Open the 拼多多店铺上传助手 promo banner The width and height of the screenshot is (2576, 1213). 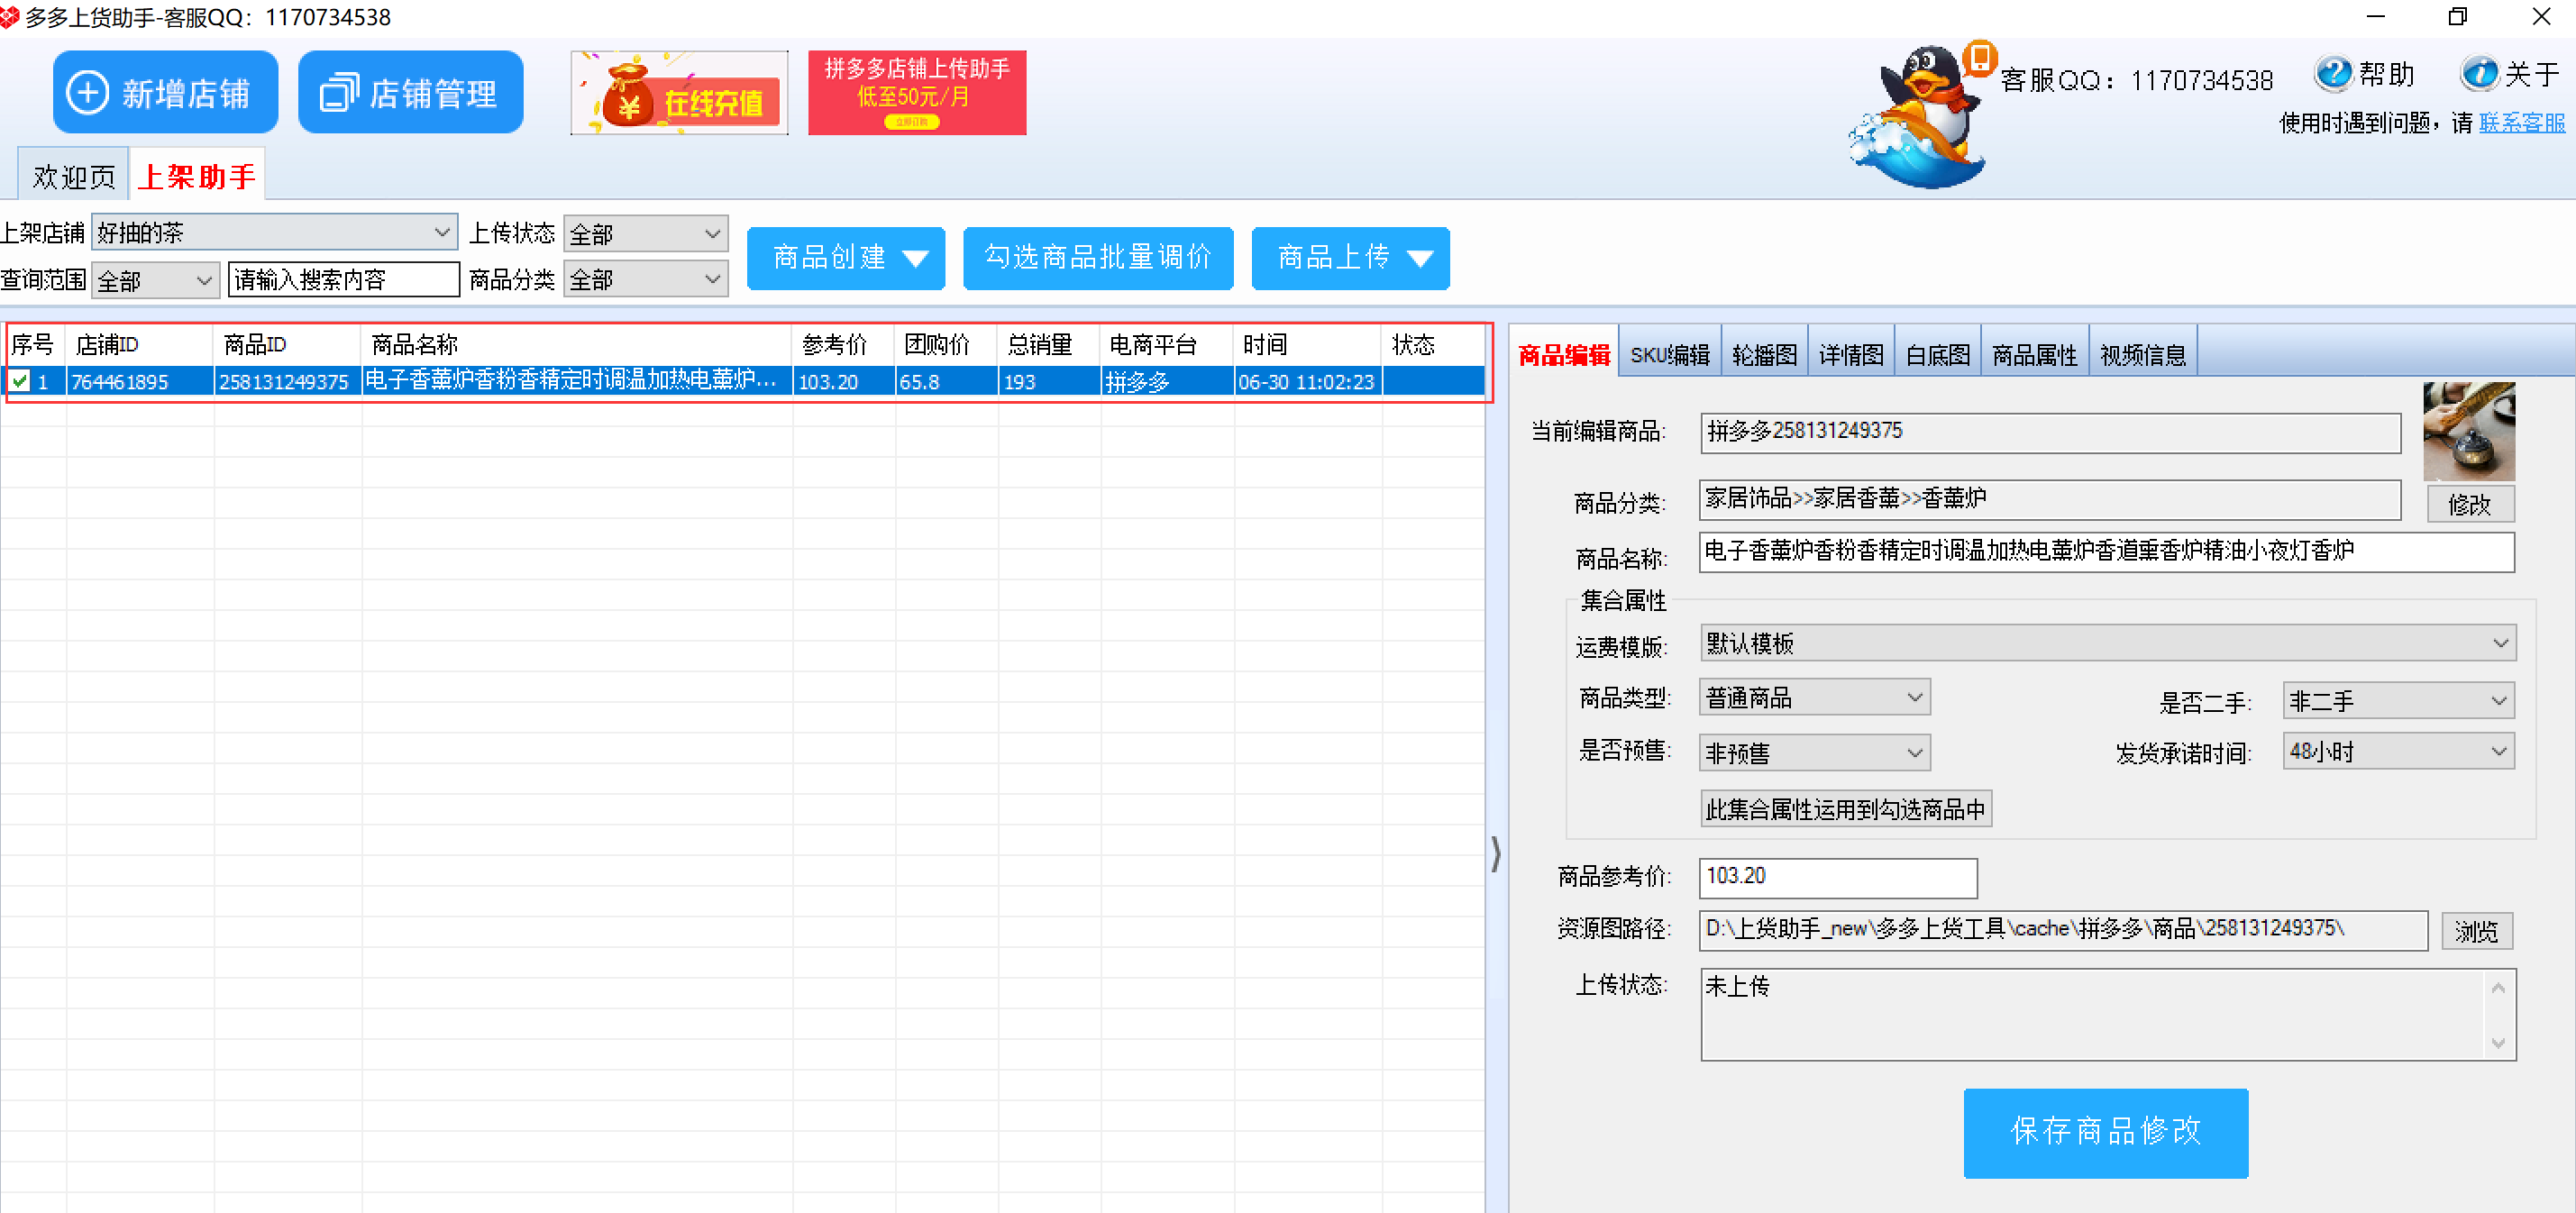coord(916,93)
